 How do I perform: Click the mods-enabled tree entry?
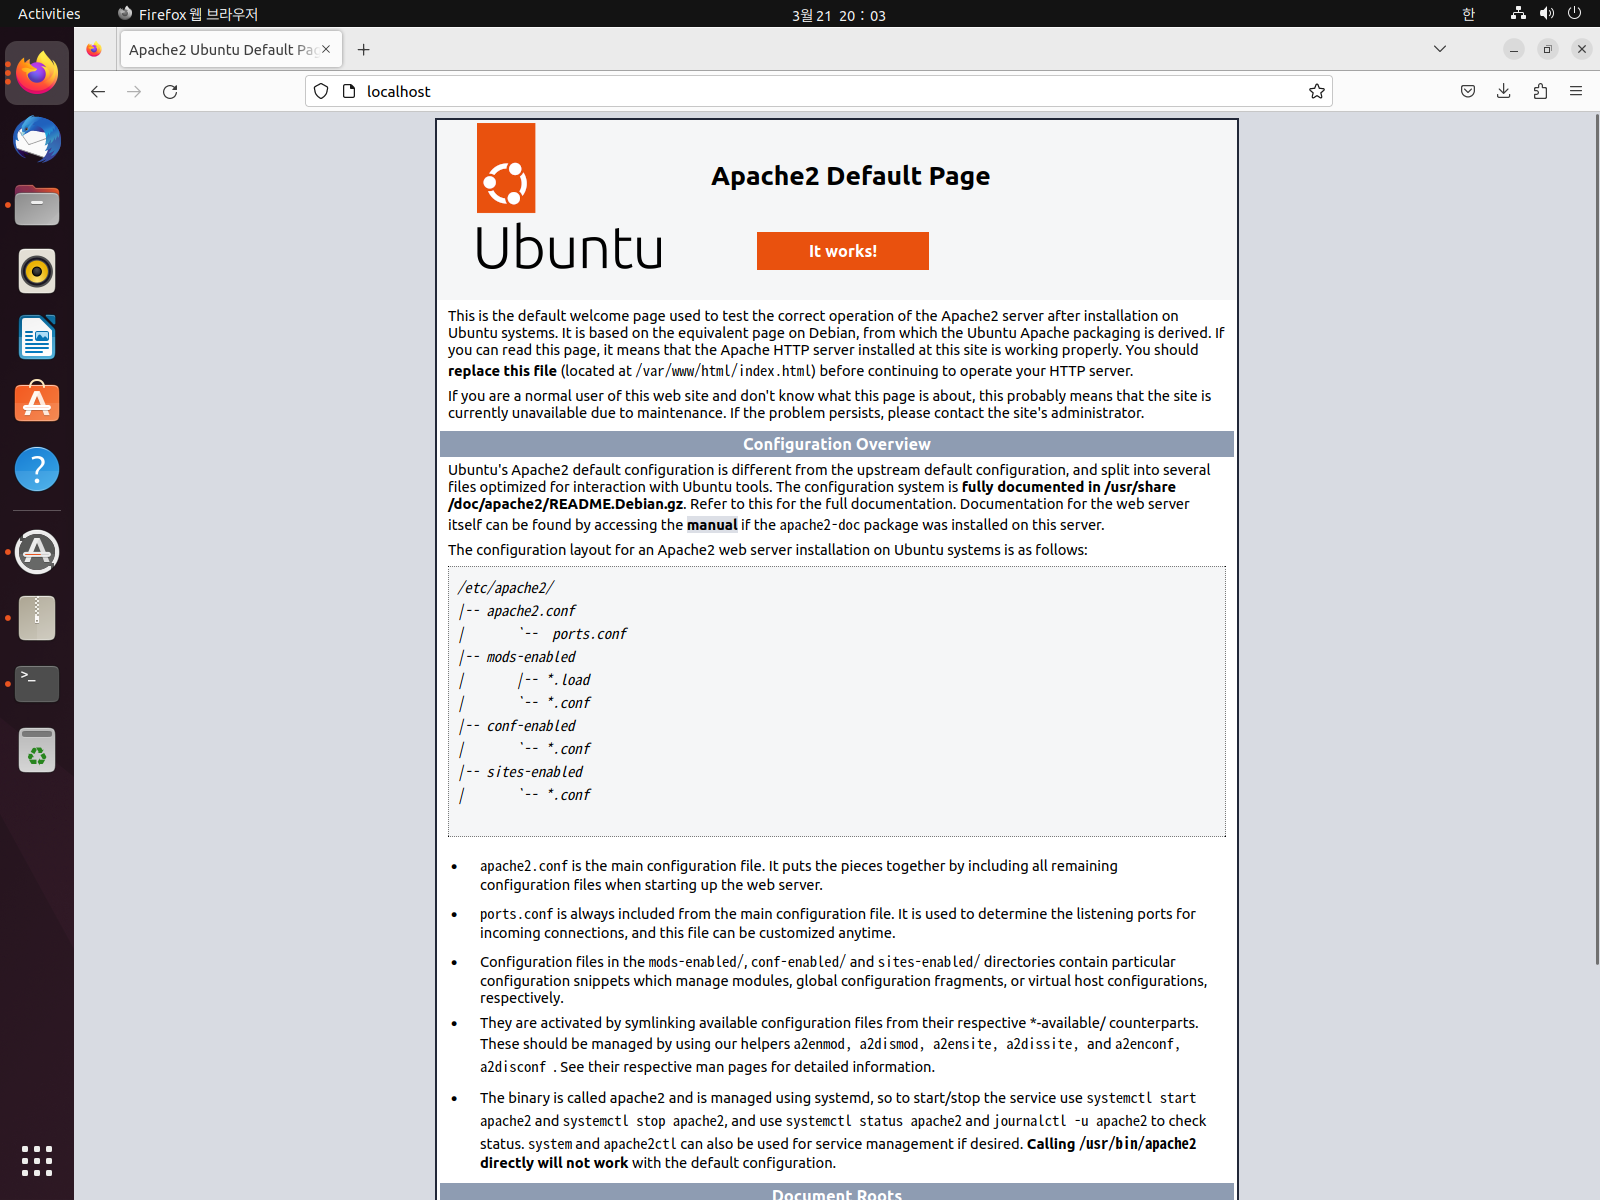[531, 657]
